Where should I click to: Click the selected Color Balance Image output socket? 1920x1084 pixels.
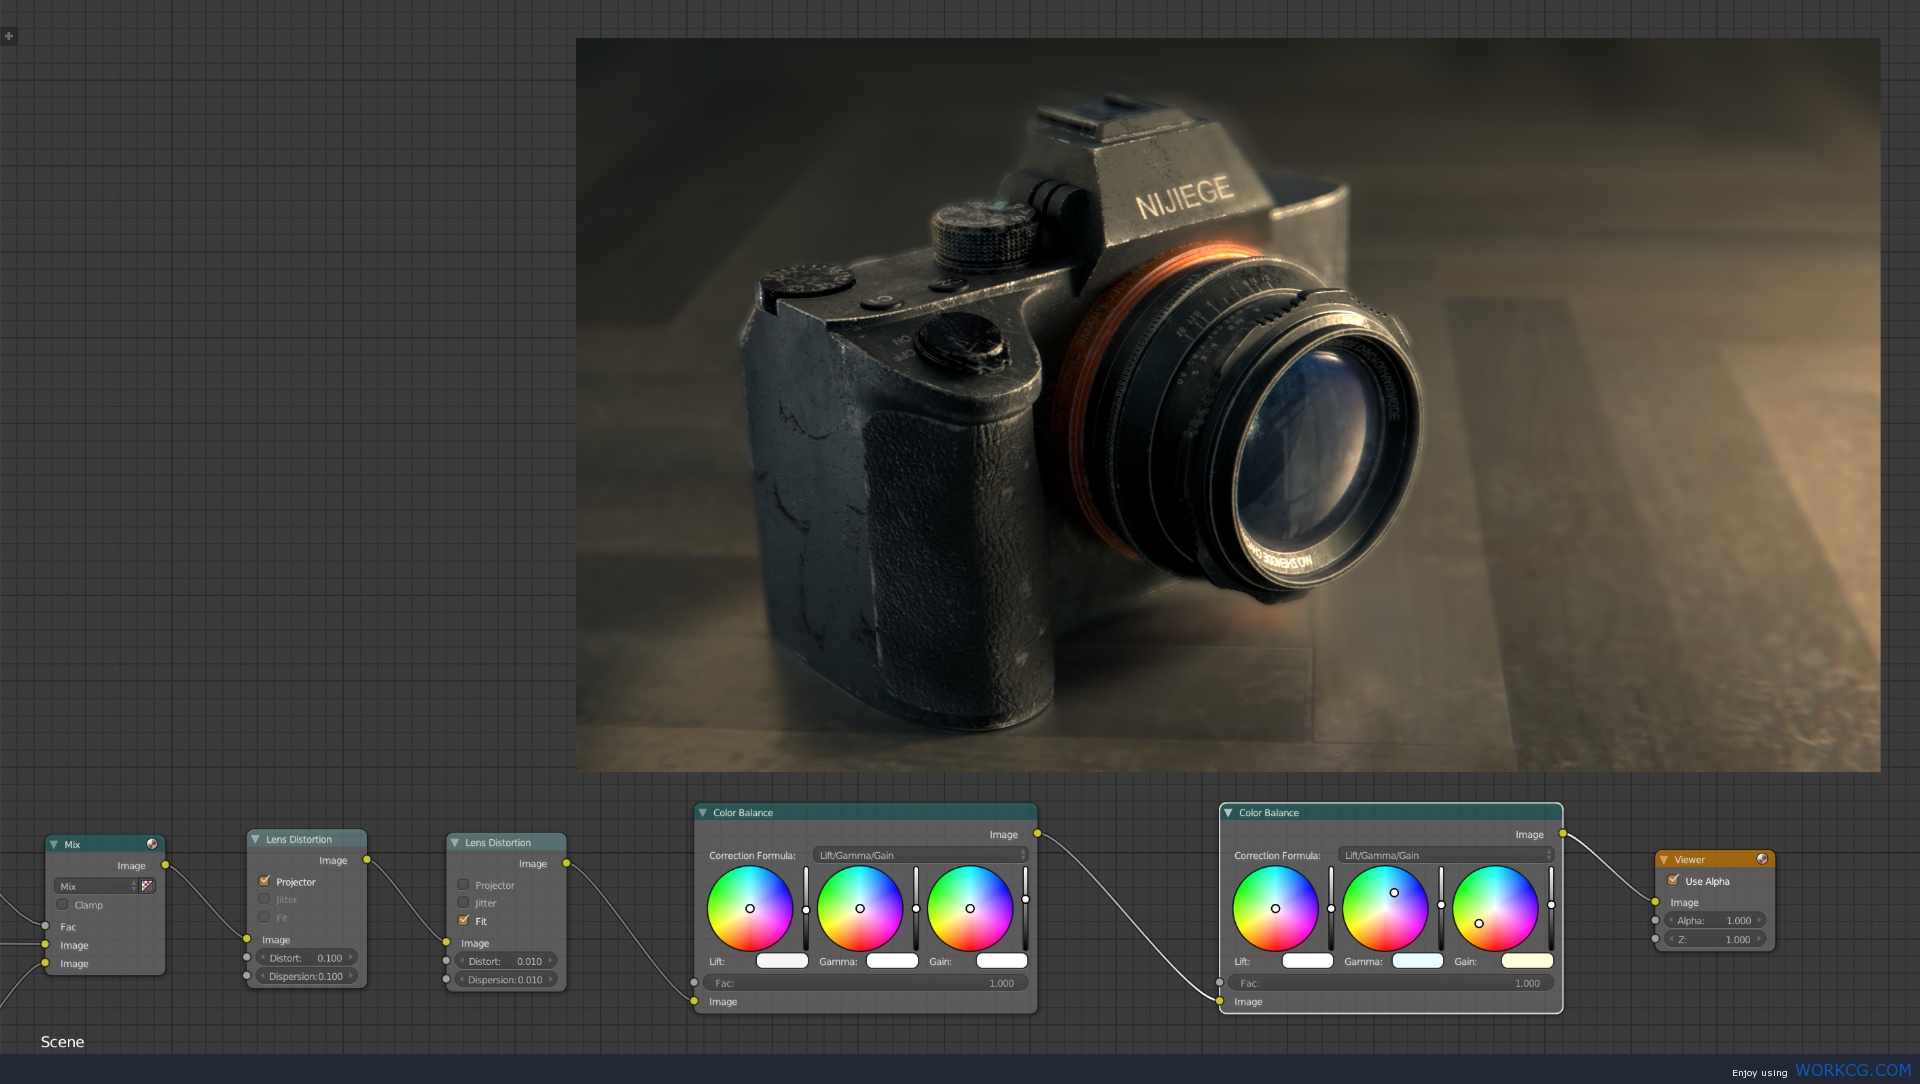[x=1562, y=833]
